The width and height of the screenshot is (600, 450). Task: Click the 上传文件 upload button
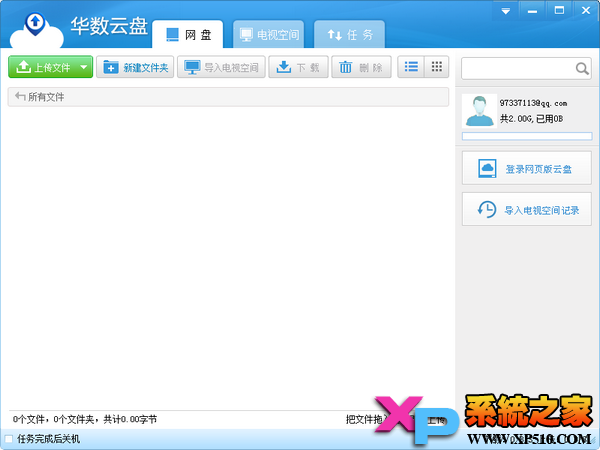click(51, 67)
